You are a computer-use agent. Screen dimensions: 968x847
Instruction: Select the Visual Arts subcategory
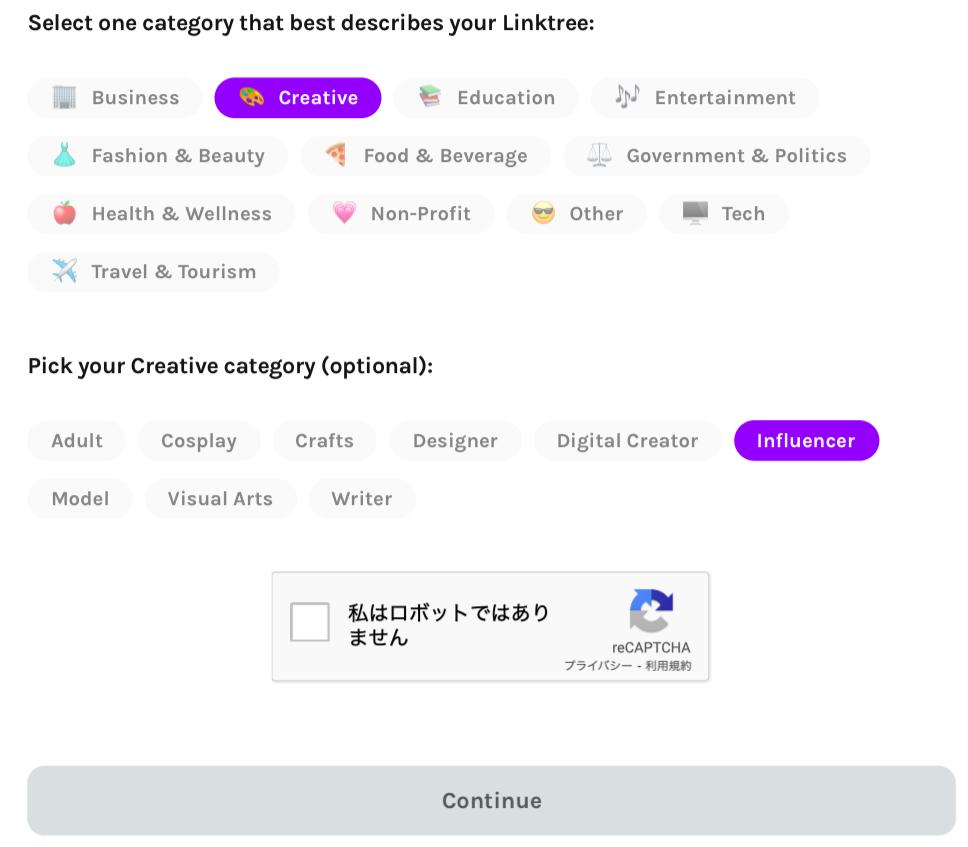[x=220, y=499]
